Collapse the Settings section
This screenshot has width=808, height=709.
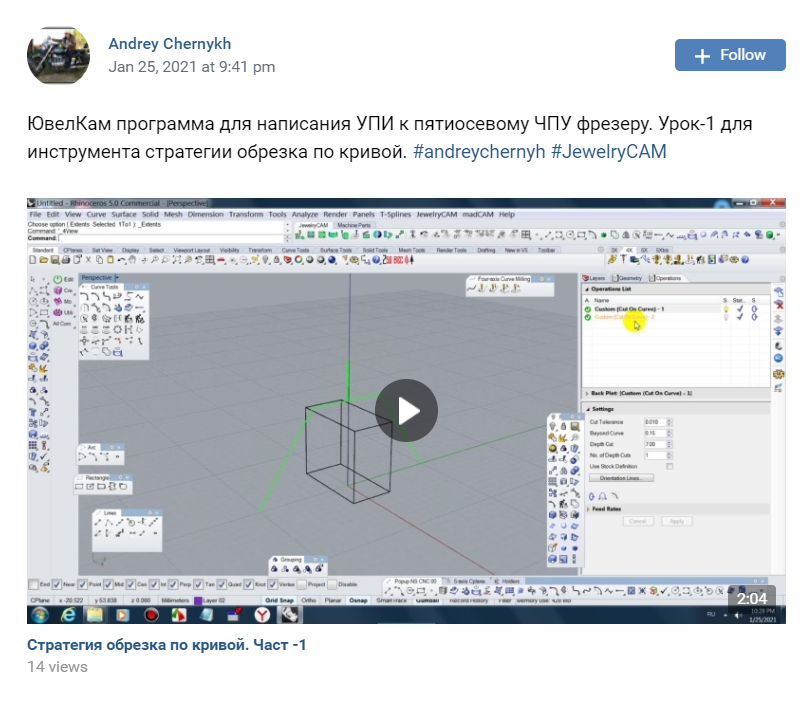[x=588, y=409]
